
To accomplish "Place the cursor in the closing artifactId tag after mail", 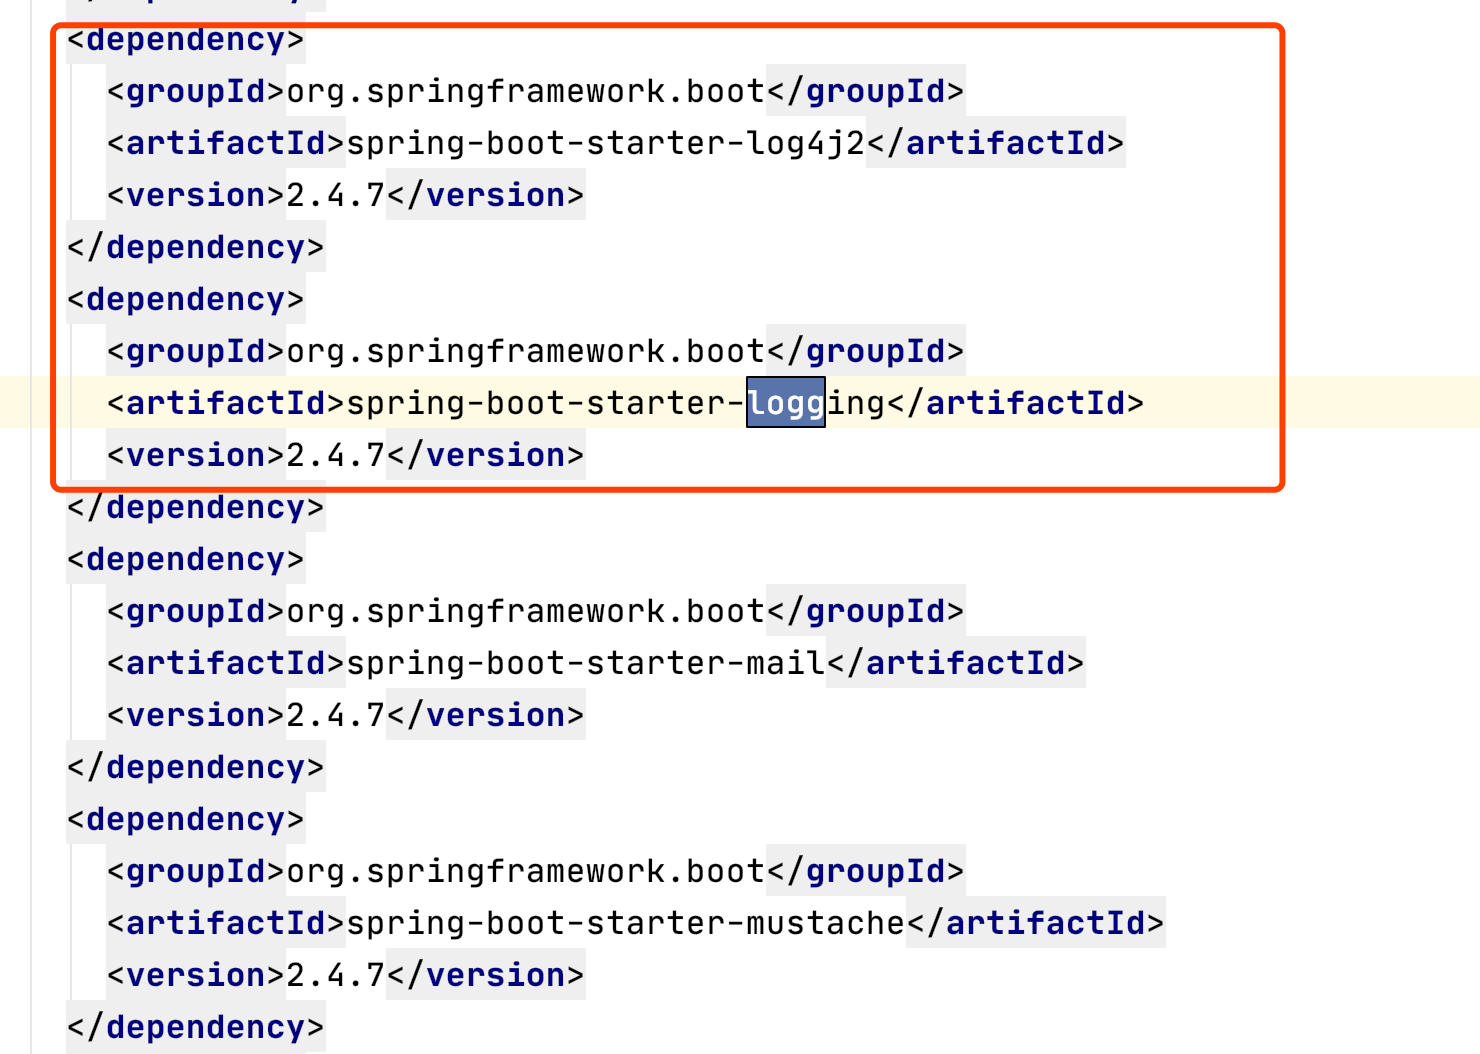I will point(956,663).
